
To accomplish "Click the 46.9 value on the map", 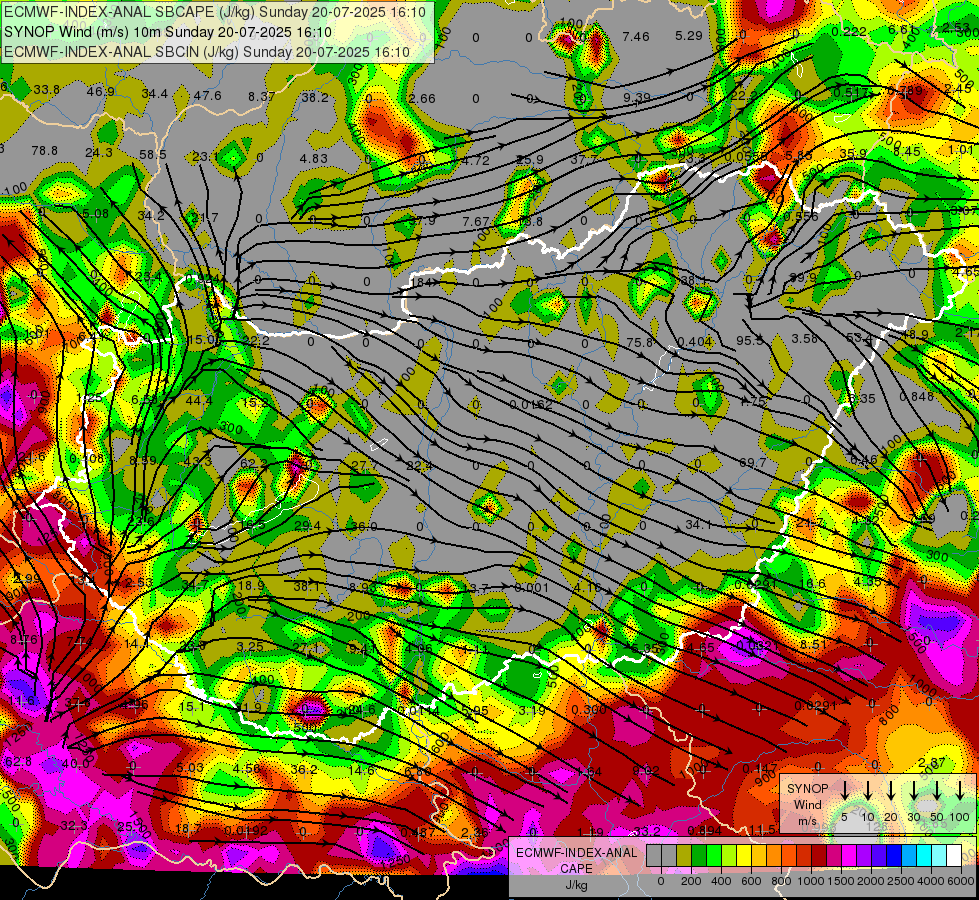I will 100,92.
